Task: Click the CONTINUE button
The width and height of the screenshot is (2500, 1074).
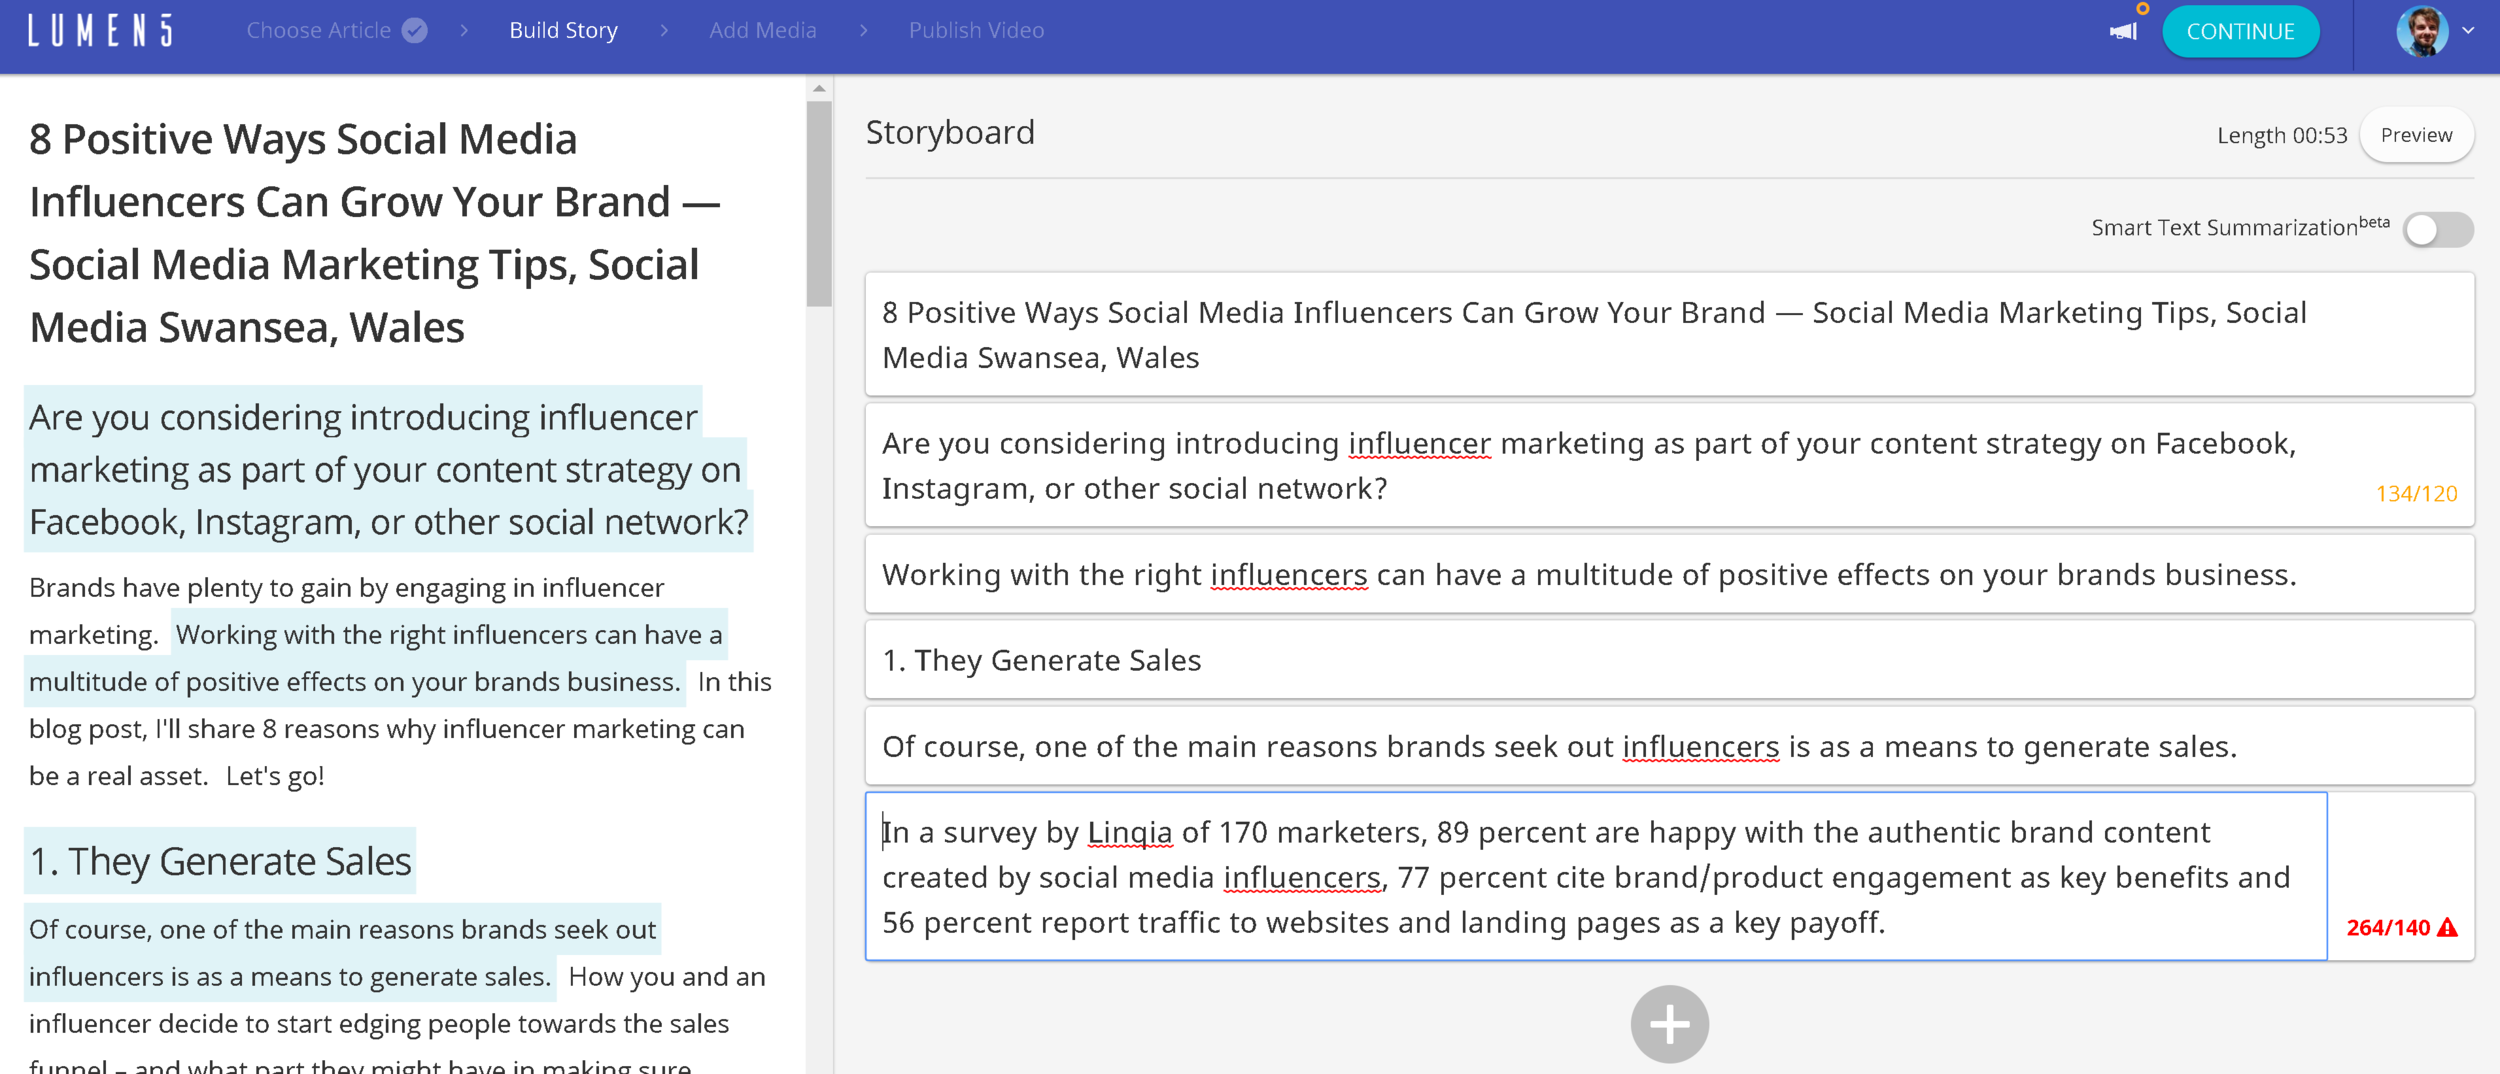Action: coord(2240,32)
